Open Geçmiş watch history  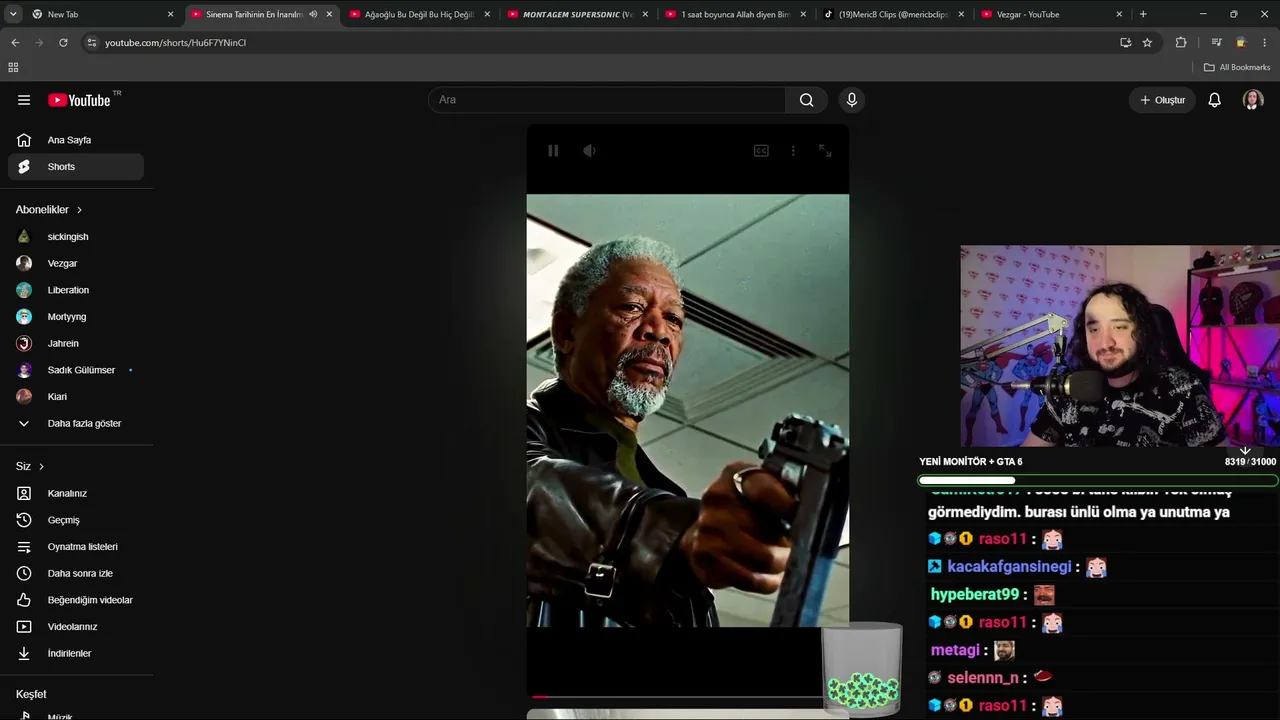click(76, 520)
